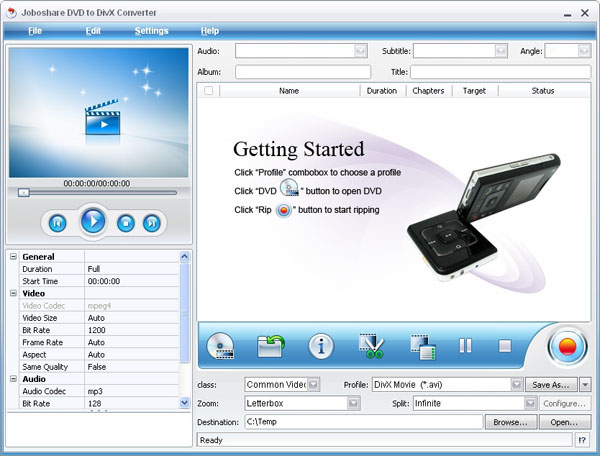Screen dimensions: 600x456
Task: Click the Open DVD disc icon
Action: click(x=220, y=346)
